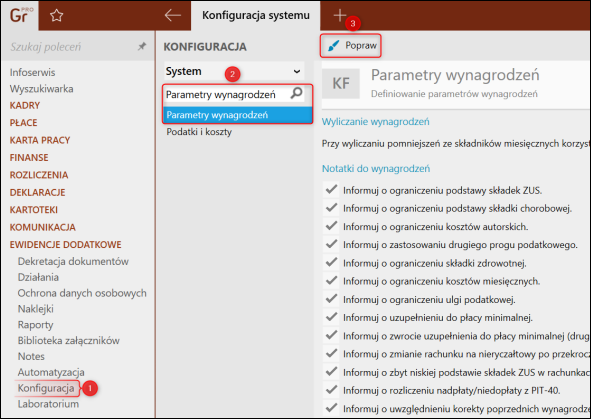Click the KF avatar tile
591x419 pixels.
tap(341, 83)
